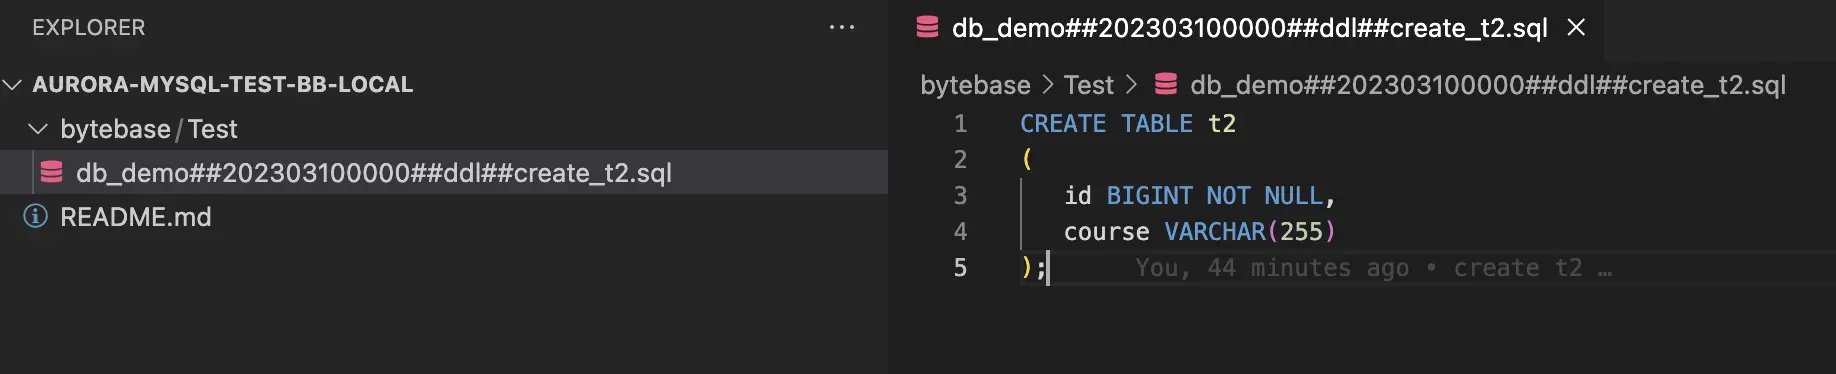Click line number 2 in the gutter

point(960,160)
